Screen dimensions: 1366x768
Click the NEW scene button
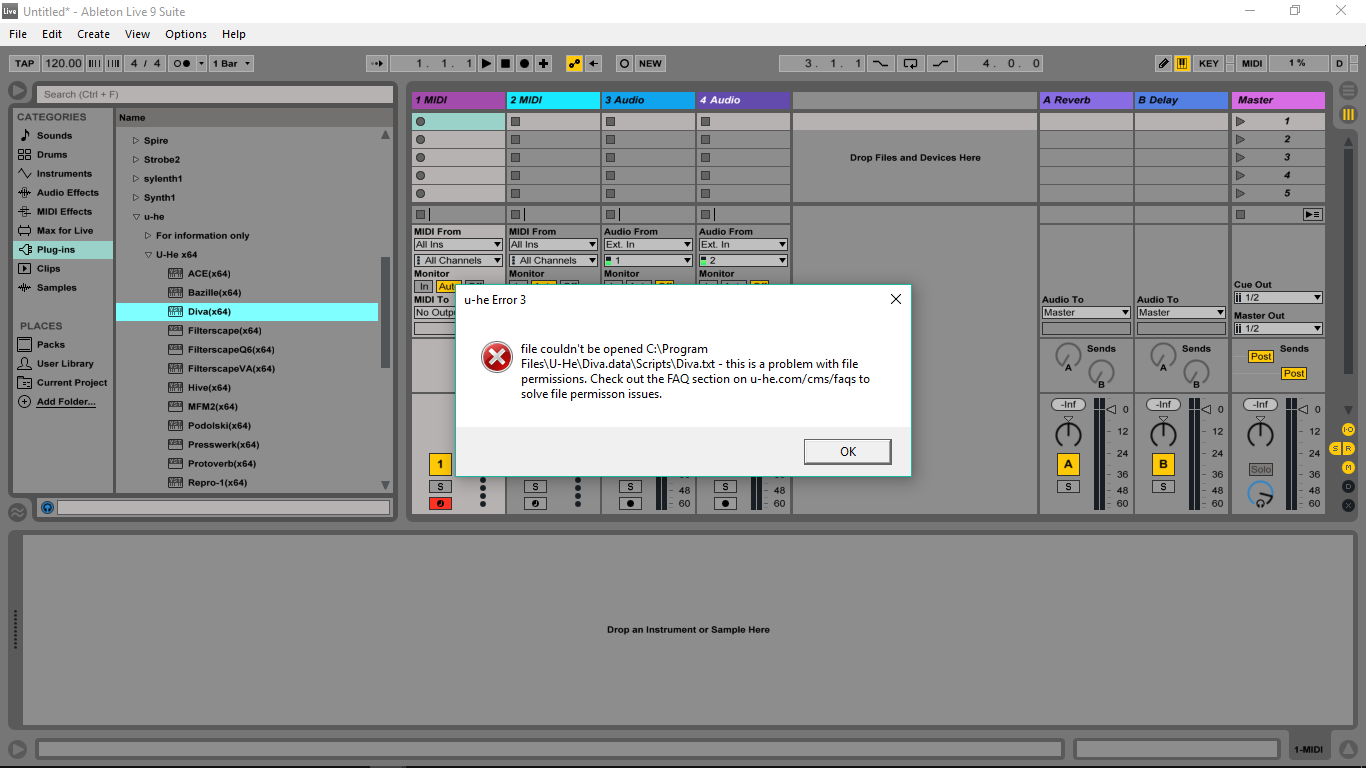pos(650,63)
